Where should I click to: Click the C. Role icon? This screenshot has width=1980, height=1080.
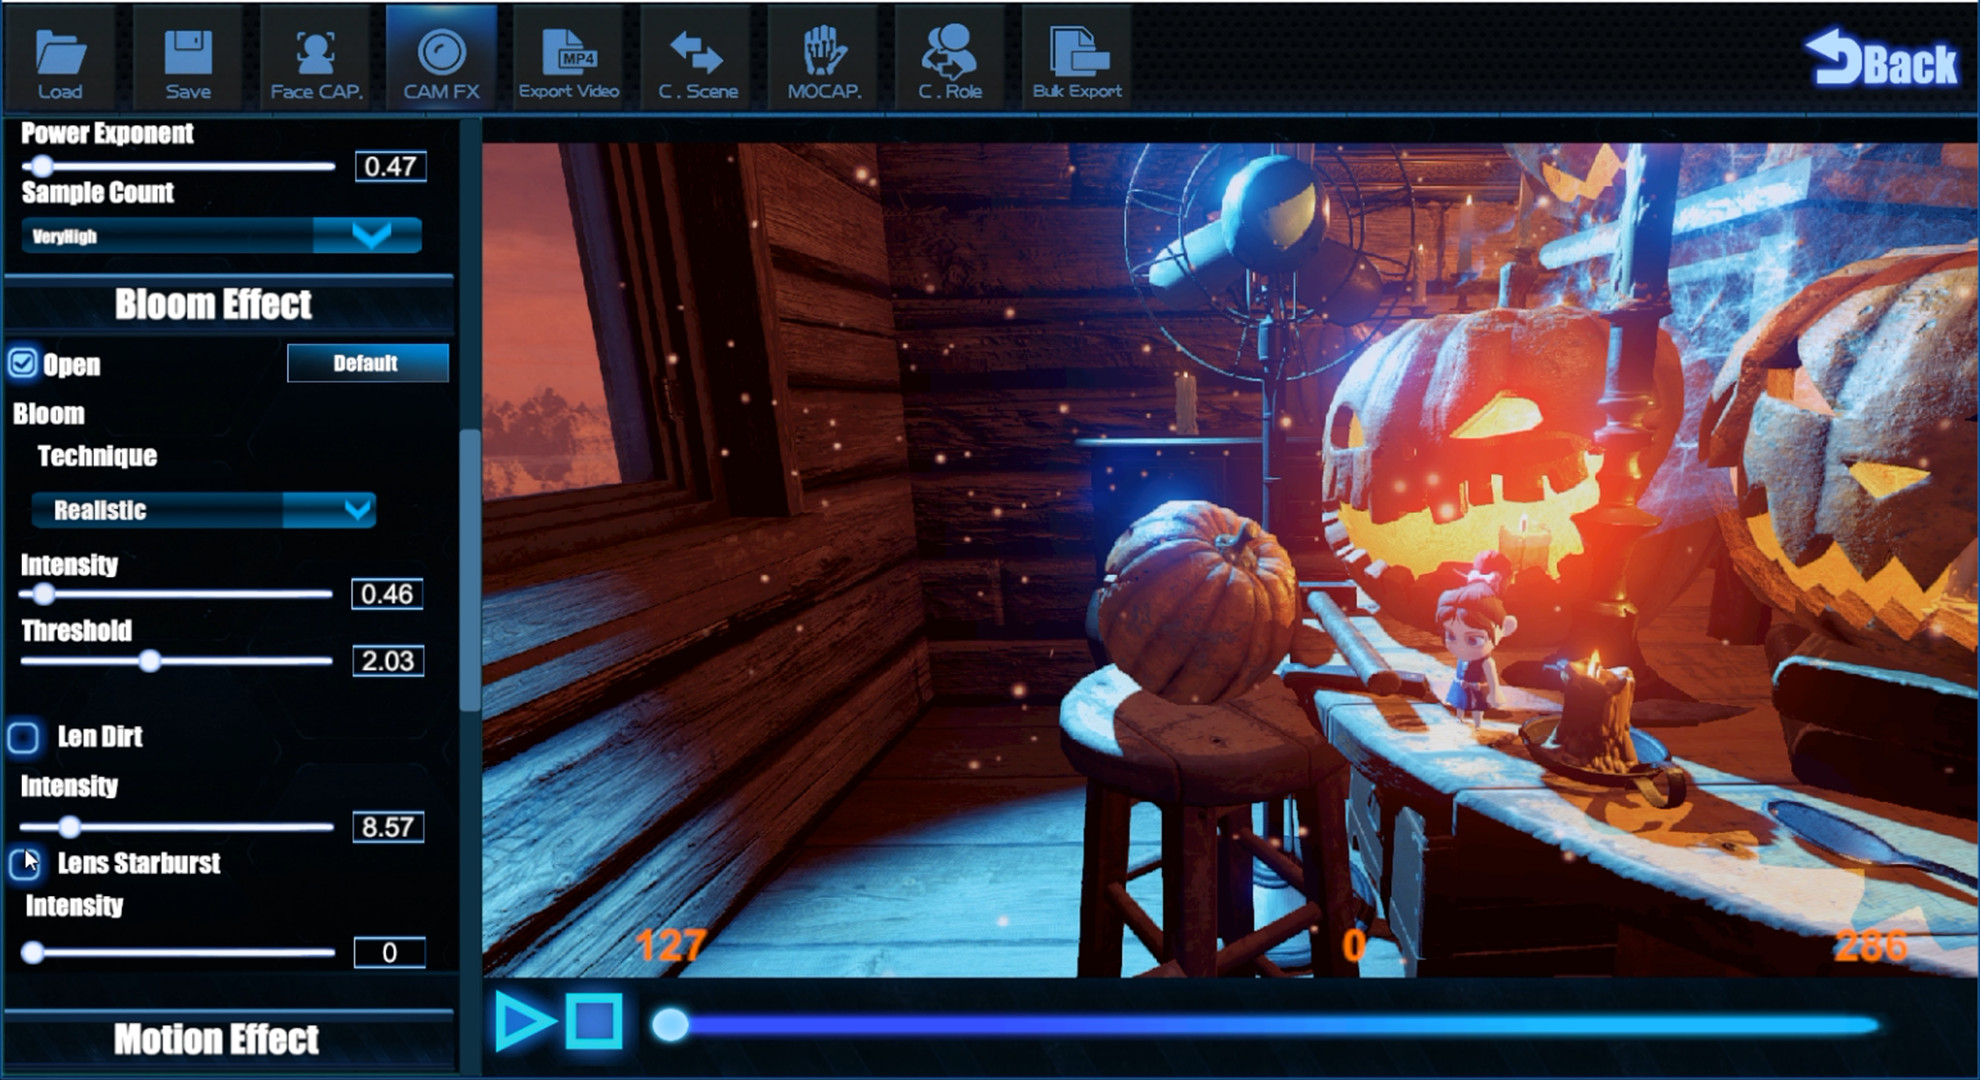pyautogui.click(x=950, y=55)
